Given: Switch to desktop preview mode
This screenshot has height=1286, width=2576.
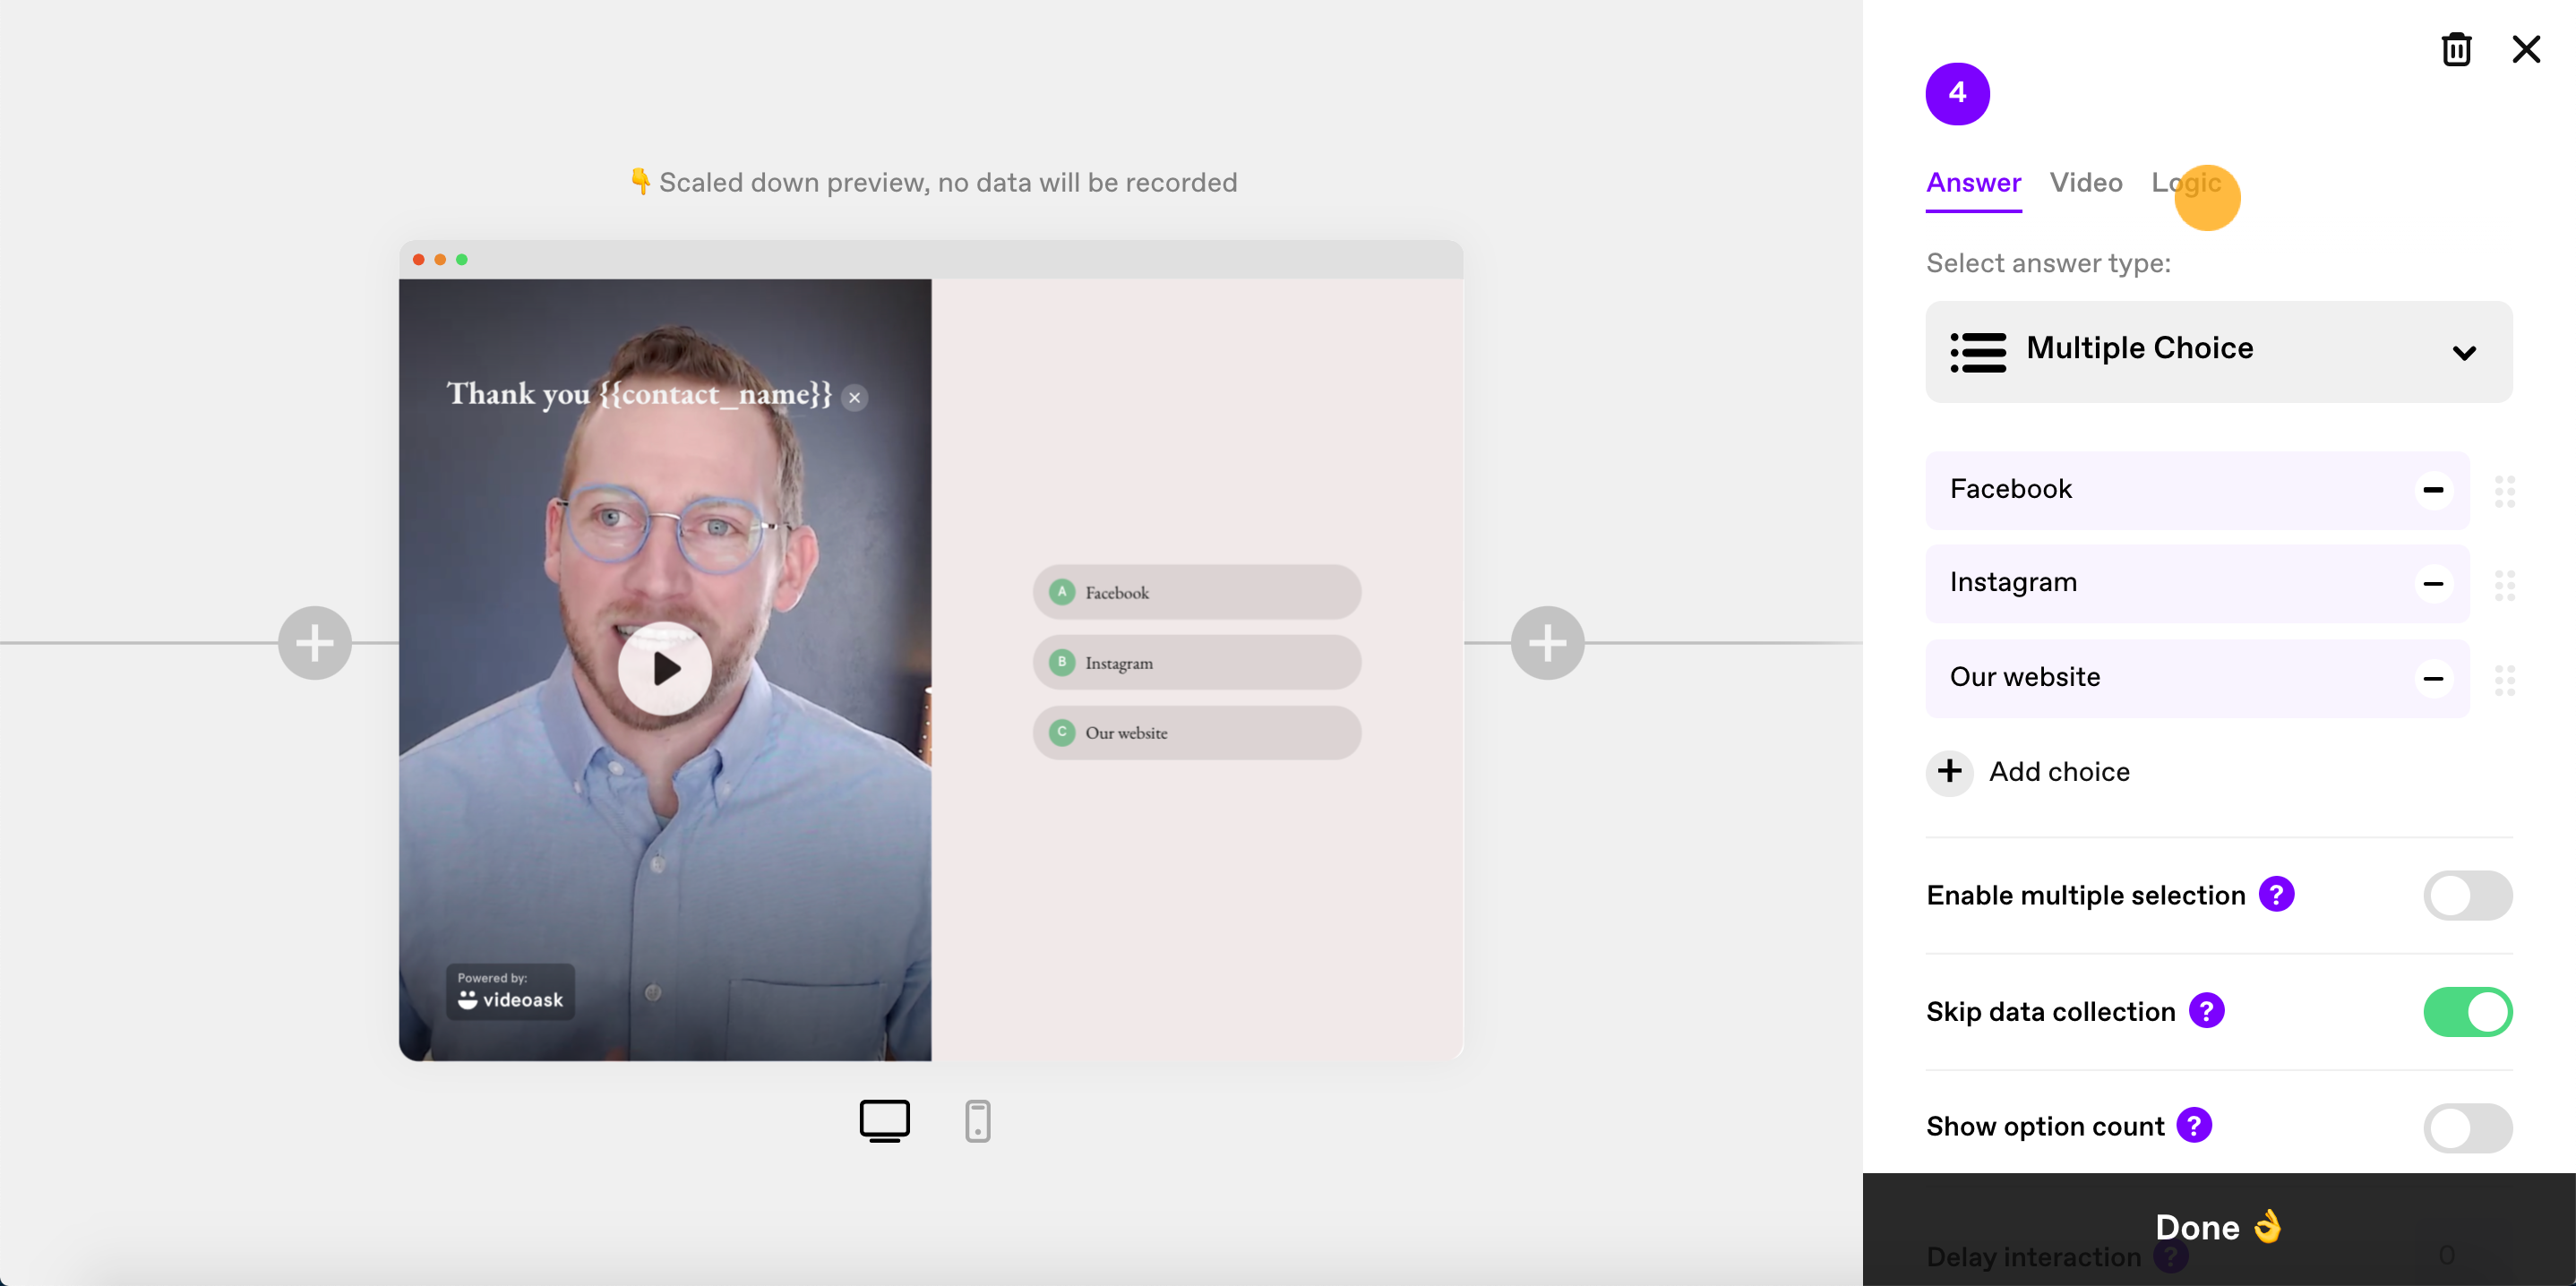Looking at the screenshot, I should tap(884, 1121).
